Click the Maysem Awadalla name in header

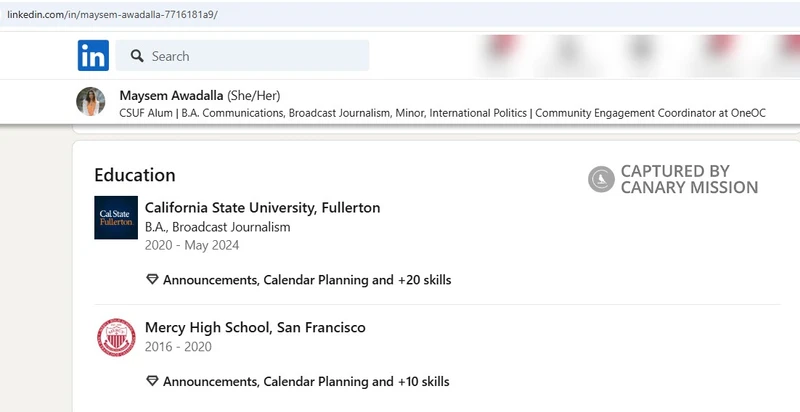pos(171,95)
